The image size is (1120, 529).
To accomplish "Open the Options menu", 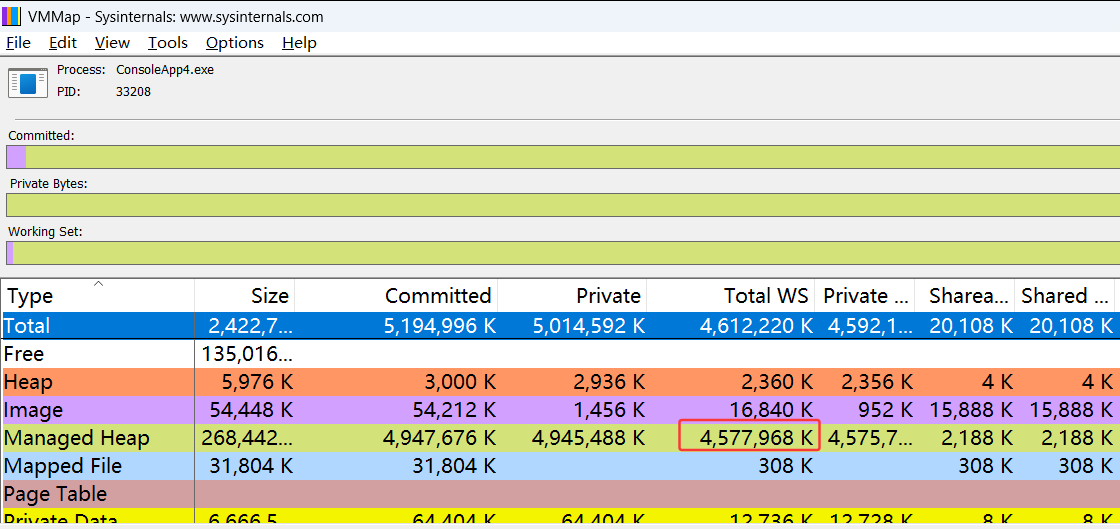I will pos(235,43).
